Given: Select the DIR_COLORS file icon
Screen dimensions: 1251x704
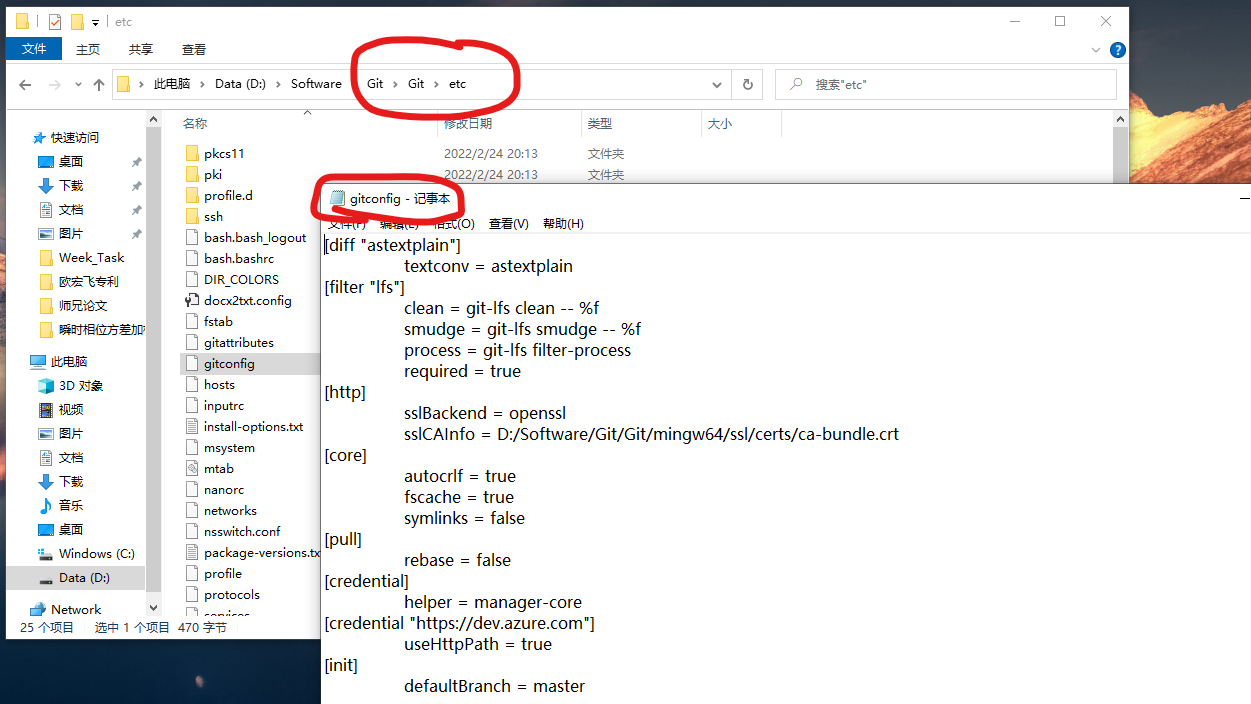Looking at the screenshot, I should (193, 280).
